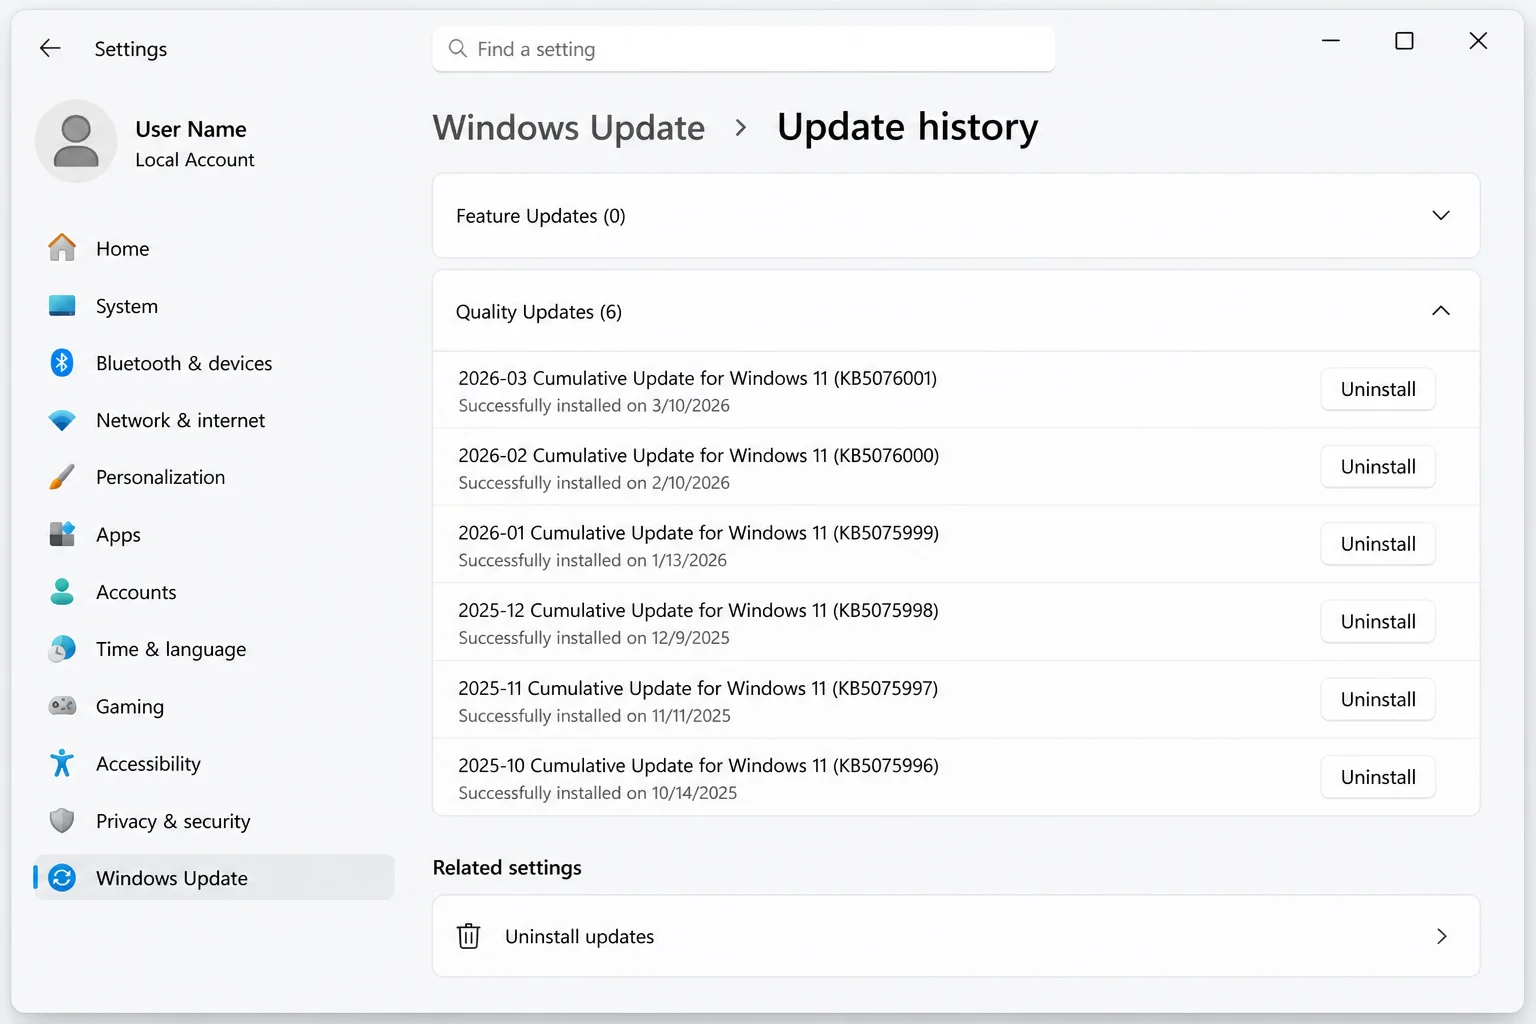Click the System monitor icon
The height and width of the screenshot is (1024, 1536).
62,306
